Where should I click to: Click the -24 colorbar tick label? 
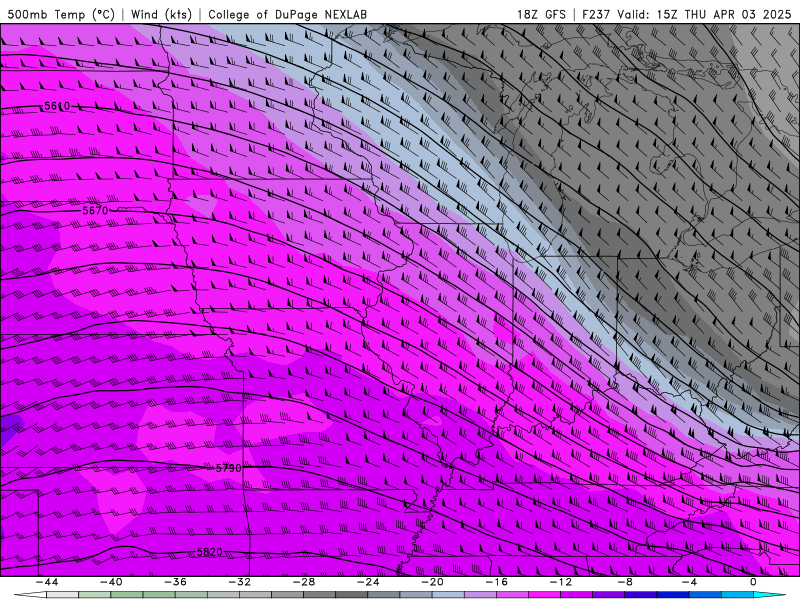(x=368, y=582)
